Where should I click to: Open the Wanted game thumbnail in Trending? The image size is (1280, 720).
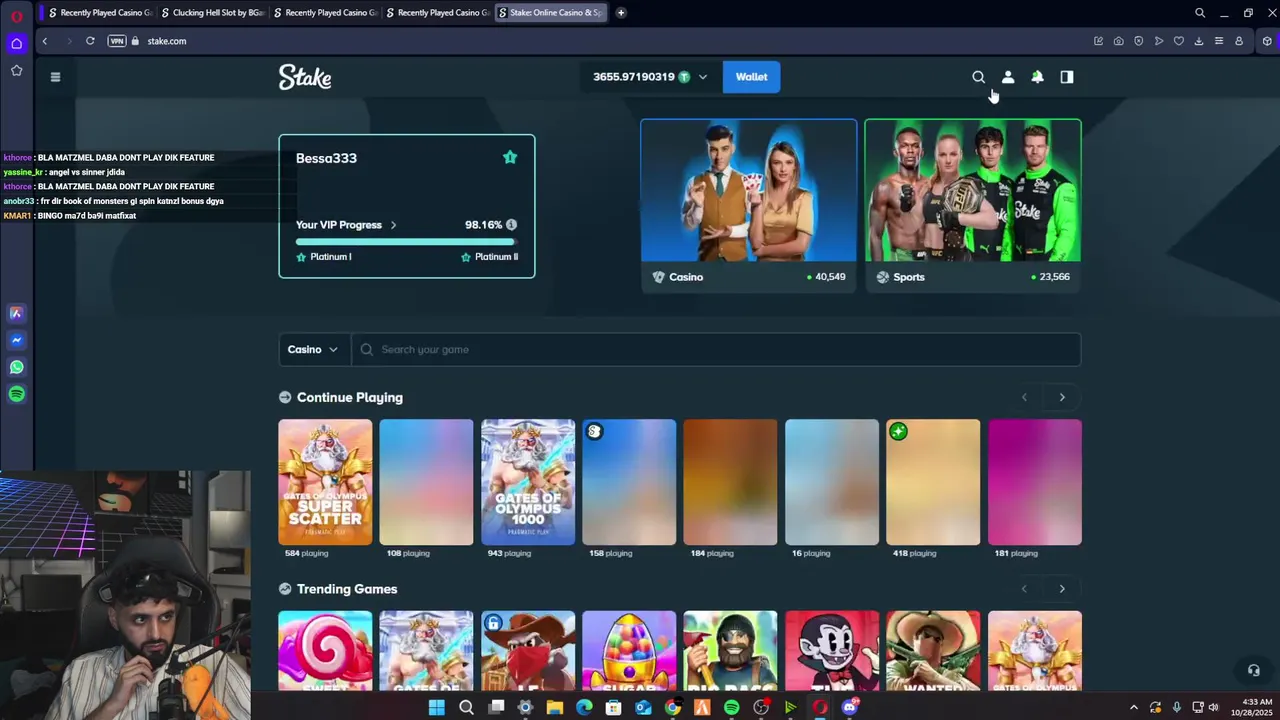tap(933, 651)
